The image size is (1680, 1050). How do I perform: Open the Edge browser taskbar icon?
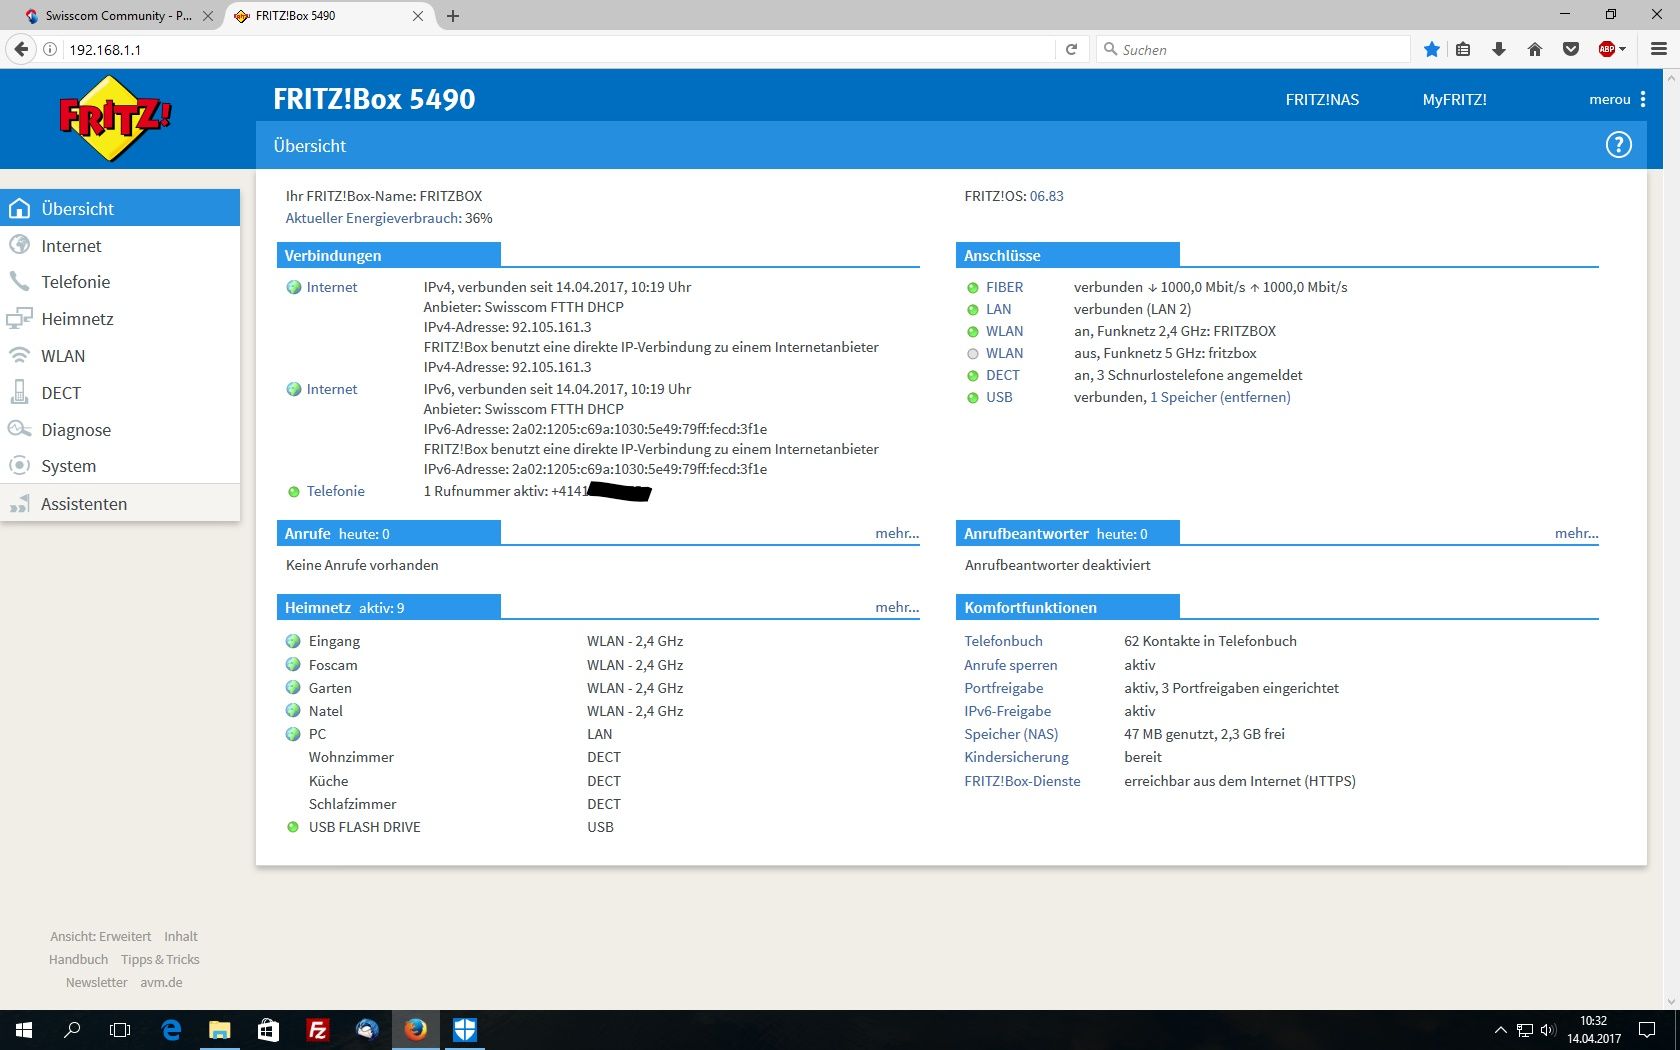[171, 1030]
